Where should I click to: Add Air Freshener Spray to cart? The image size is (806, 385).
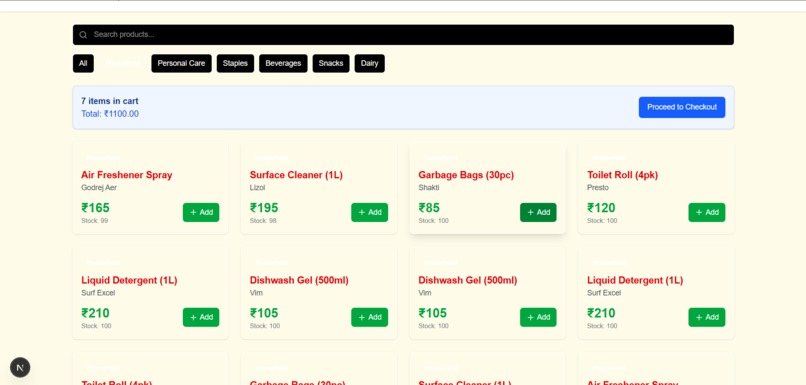(201, 212)
